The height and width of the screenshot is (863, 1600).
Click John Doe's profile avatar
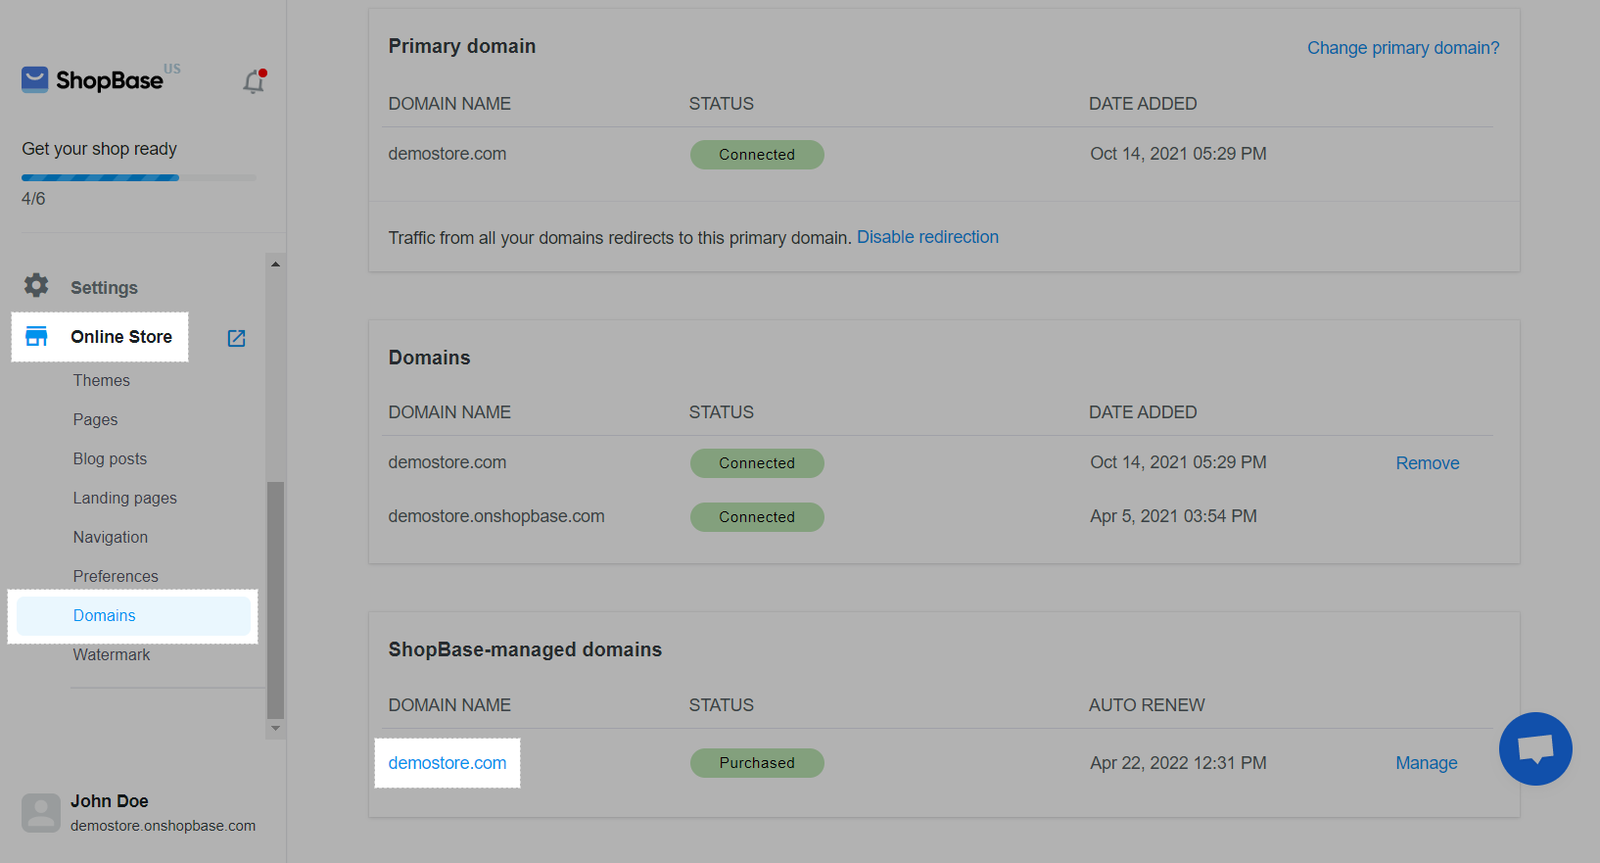41,813
